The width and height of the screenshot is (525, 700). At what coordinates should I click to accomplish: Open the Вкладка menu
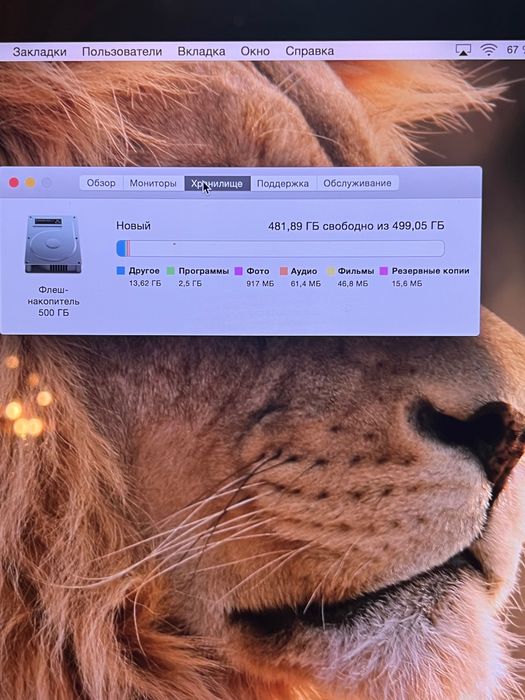click(x=201, y=51)
